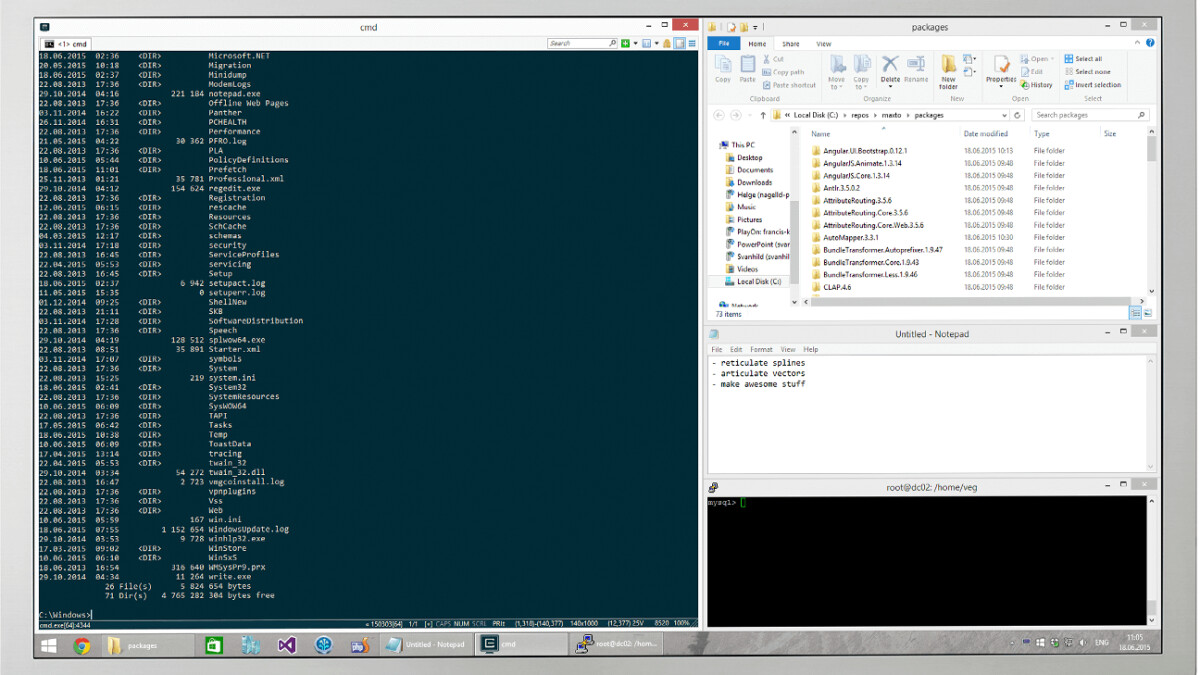This screenshot has height=675, width=1200.
Task: Launch Chrome from the taskbar
Action: pos(80,645)
